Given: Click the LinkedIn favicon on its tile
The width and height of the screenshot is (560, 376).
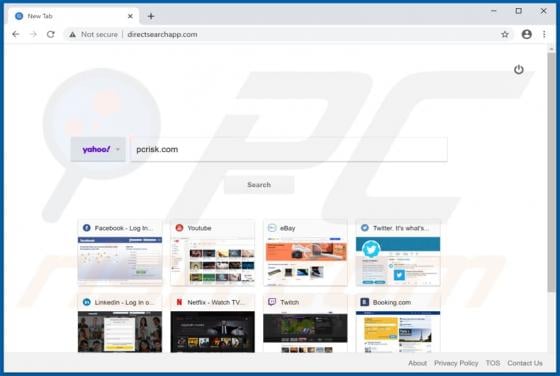Looking at the screenshot, I should (x=86, y=302).
